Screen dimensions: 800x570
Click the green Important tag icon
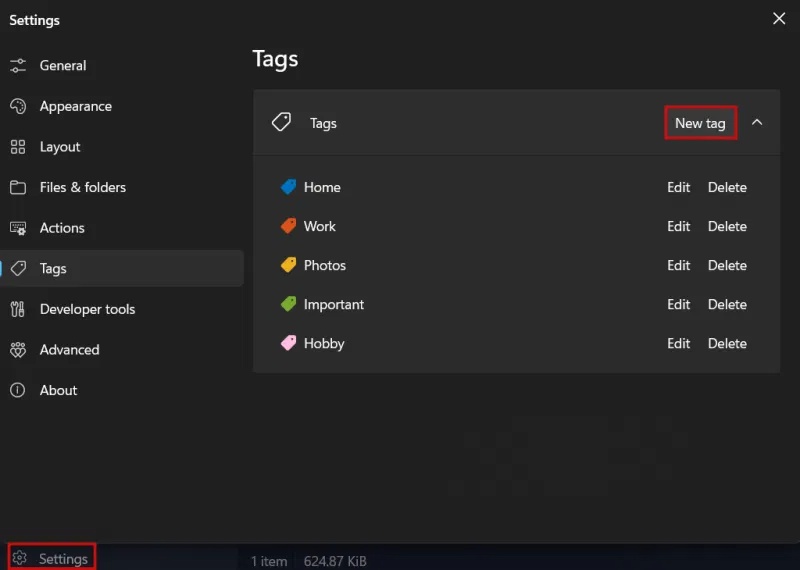point(288,304)
